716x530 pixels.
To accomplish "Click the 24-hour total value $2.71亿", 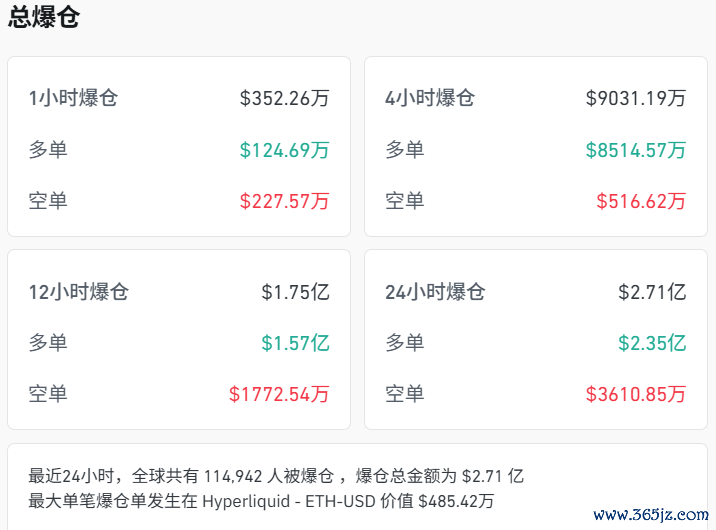I will [652, 292].
